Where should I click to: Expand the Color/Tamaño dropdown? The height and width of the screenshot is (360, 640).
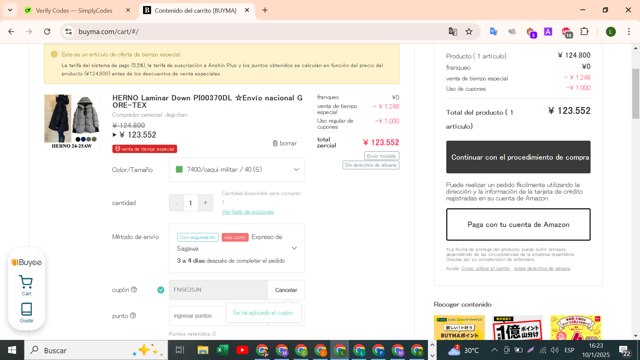point(237,169)
